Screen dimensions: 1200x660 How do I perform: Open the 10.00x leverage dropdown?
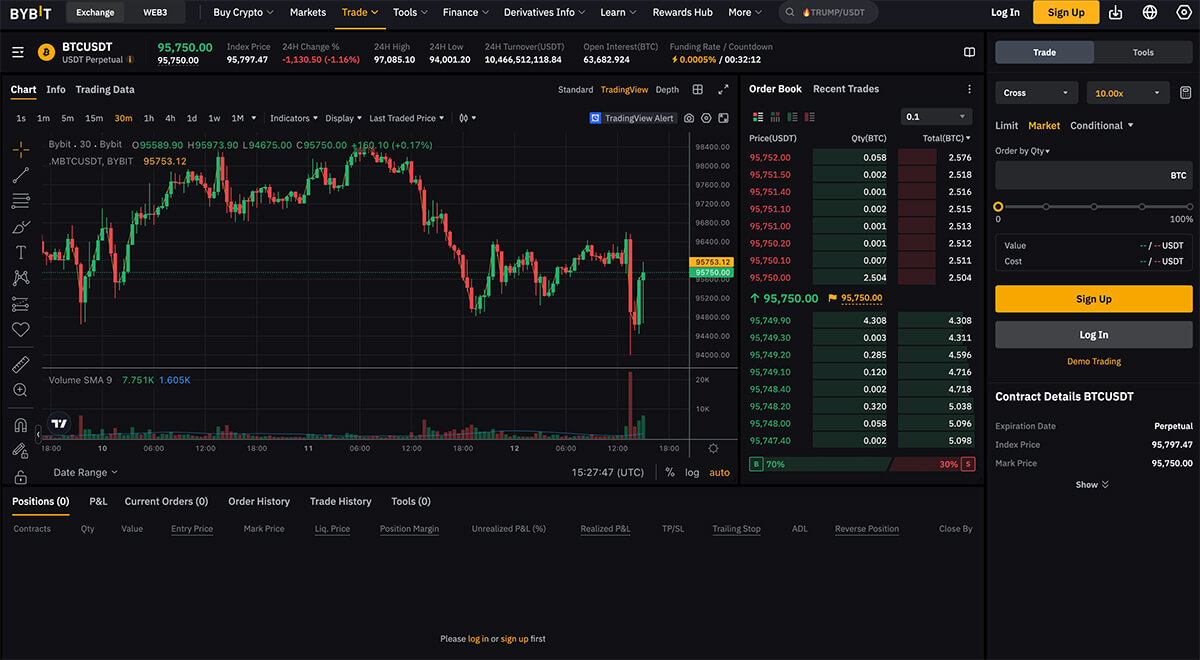pos(1127,93)
